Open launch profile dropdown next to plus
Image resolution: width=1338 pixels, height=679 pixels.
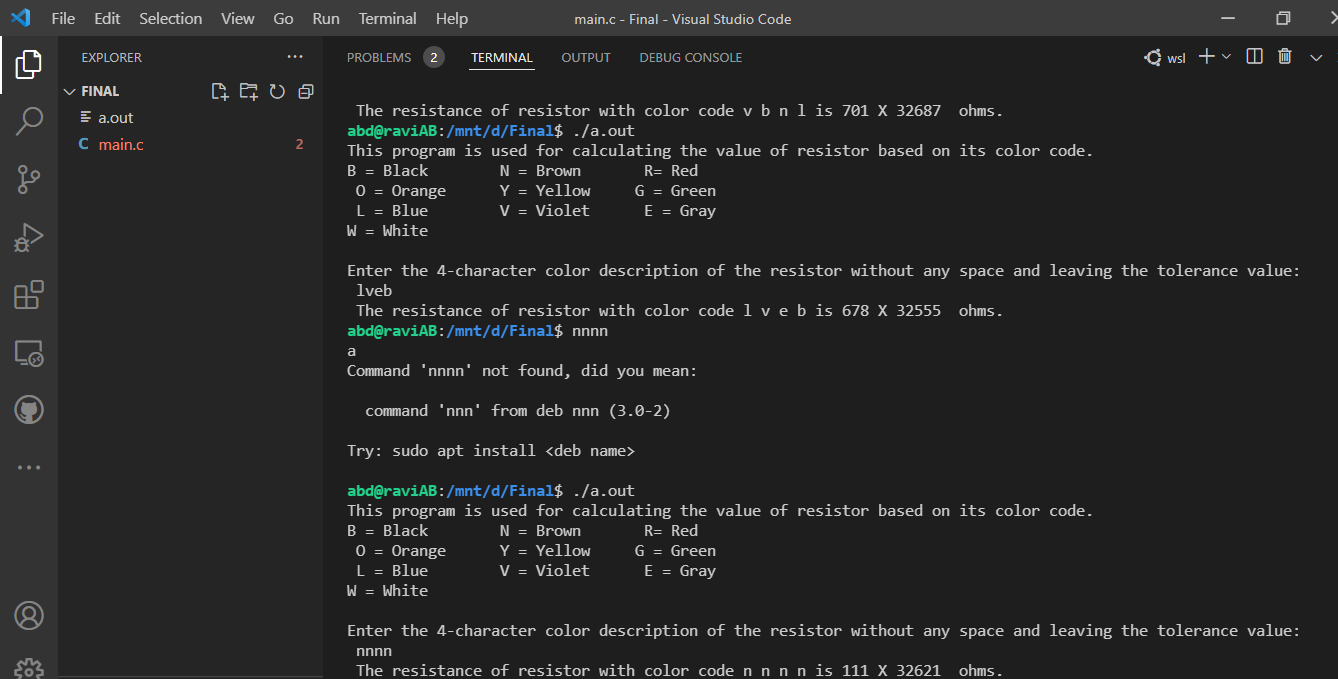coord(1227,57)
